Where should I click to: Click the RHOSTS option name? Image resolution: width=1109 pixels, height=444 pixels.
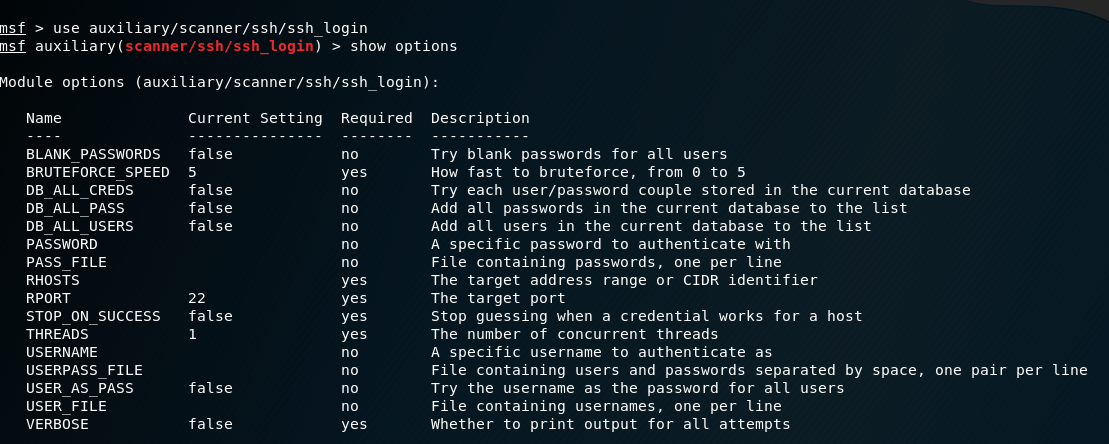(53, 280)
